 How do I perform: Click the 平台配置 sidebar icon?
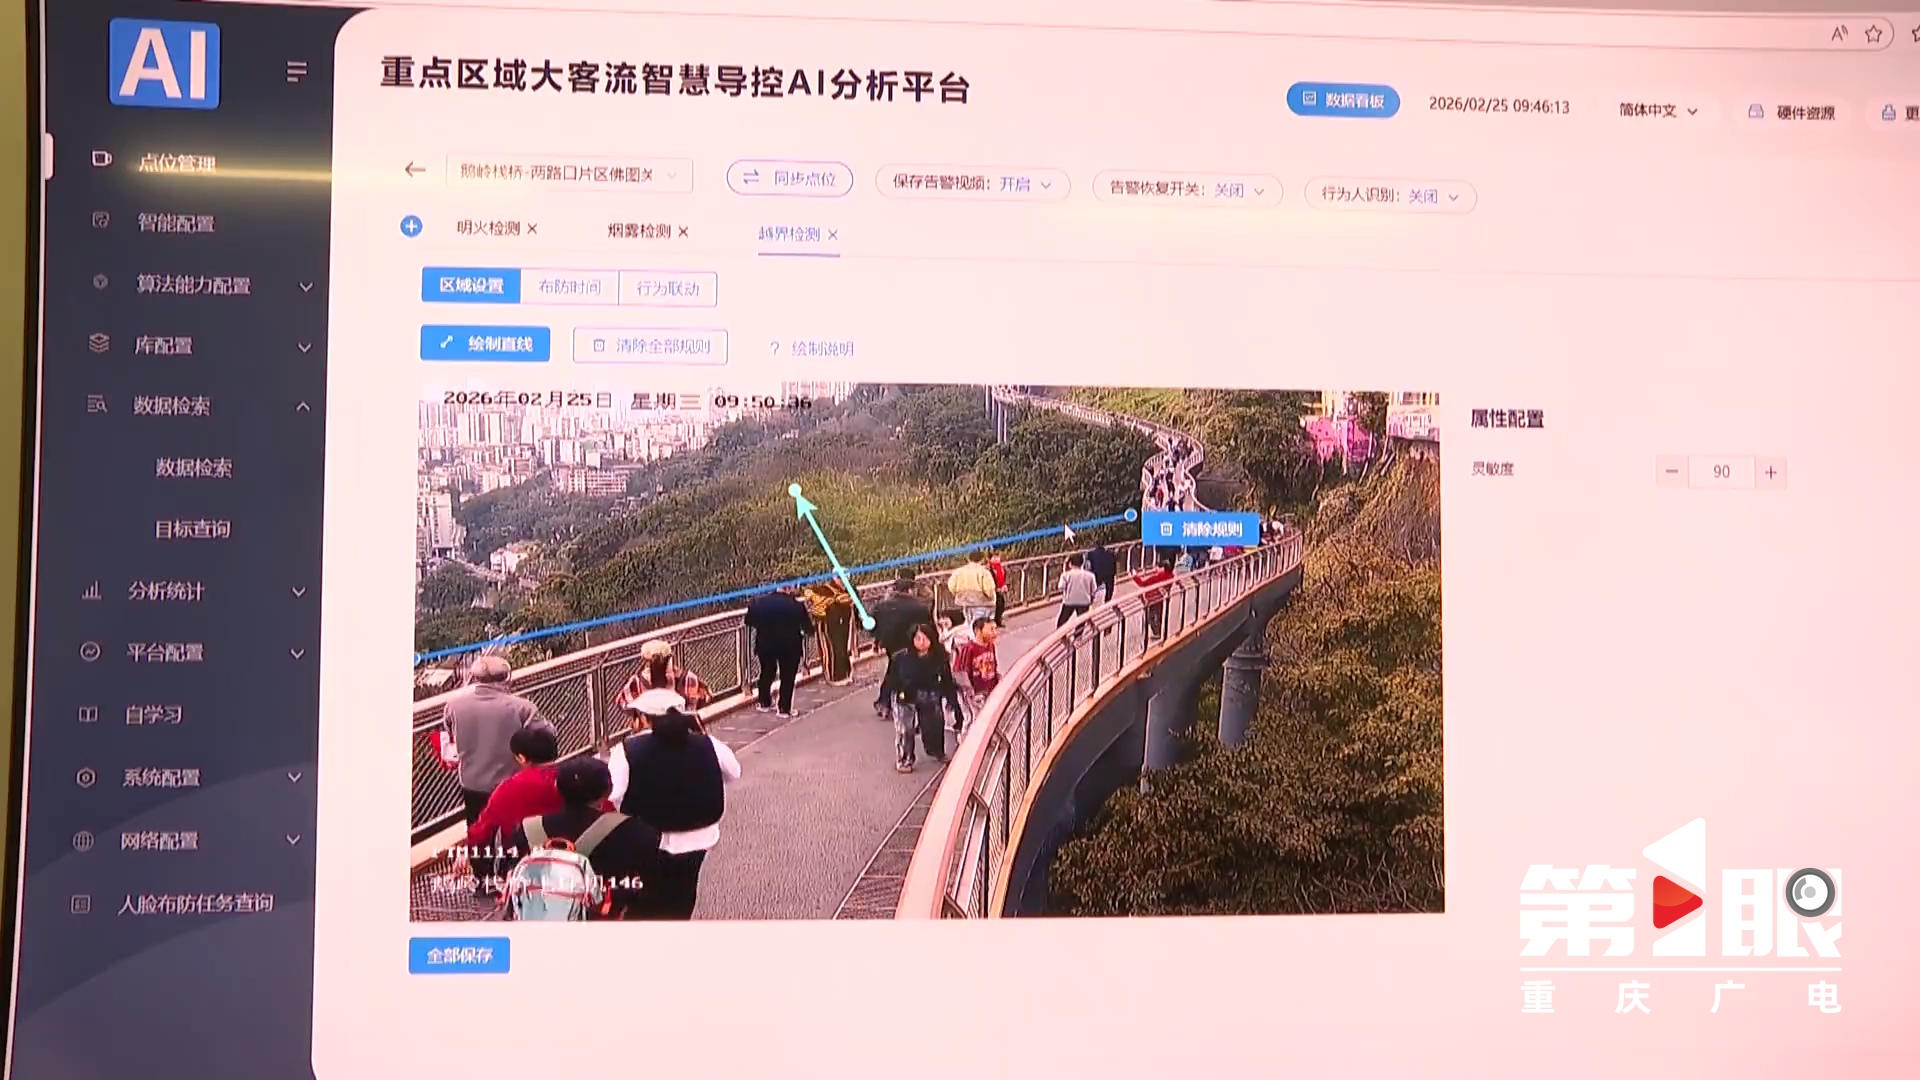coord(89,652)
